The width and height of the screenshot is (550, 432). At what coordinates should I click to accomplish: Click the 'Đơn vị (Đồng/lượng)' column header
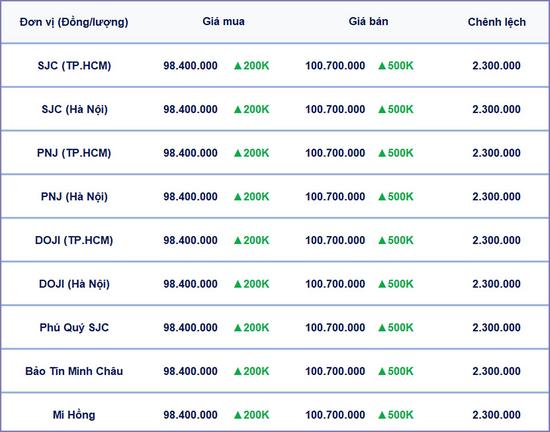tap(74, 22)
